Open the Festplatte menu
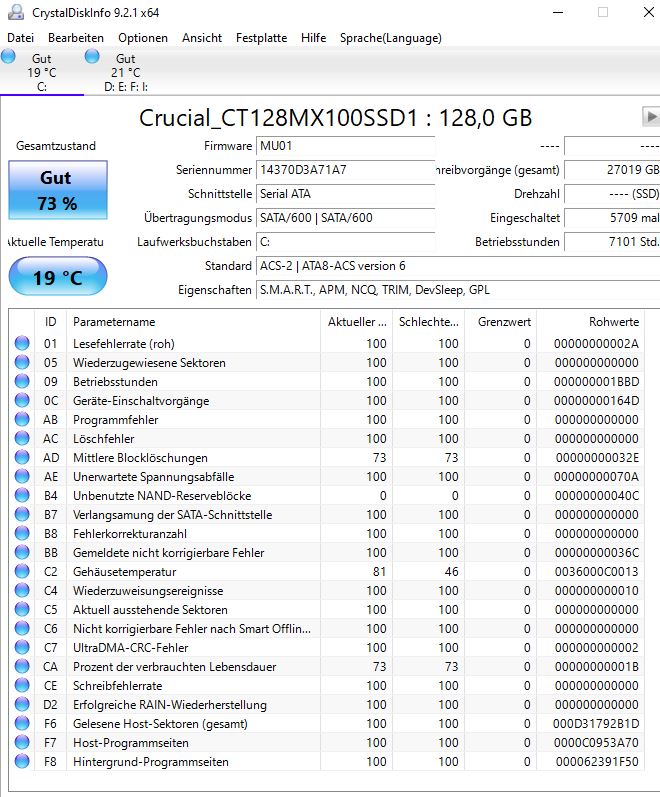This screenshot has width=660, height=797. tap(261, 38)
